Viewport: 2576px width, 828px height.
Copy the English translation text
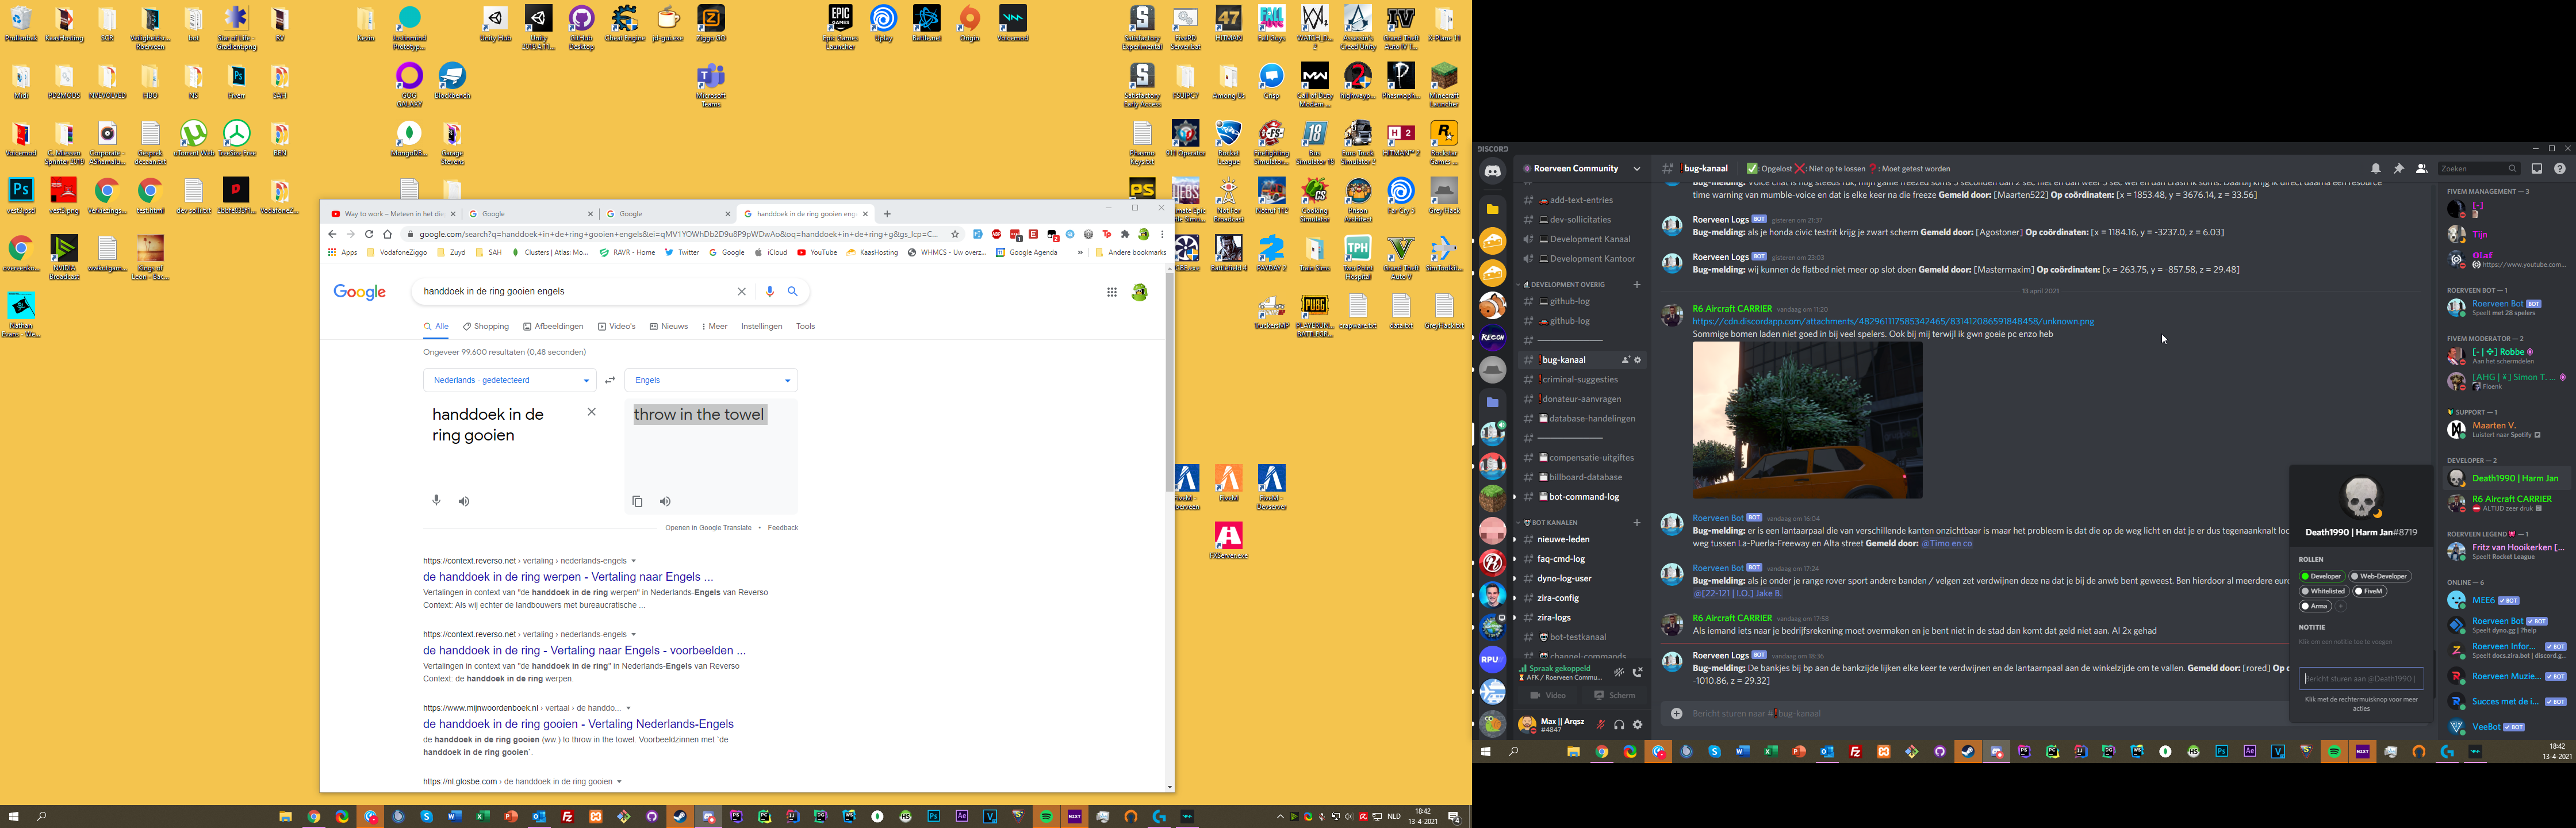(637, 501)
